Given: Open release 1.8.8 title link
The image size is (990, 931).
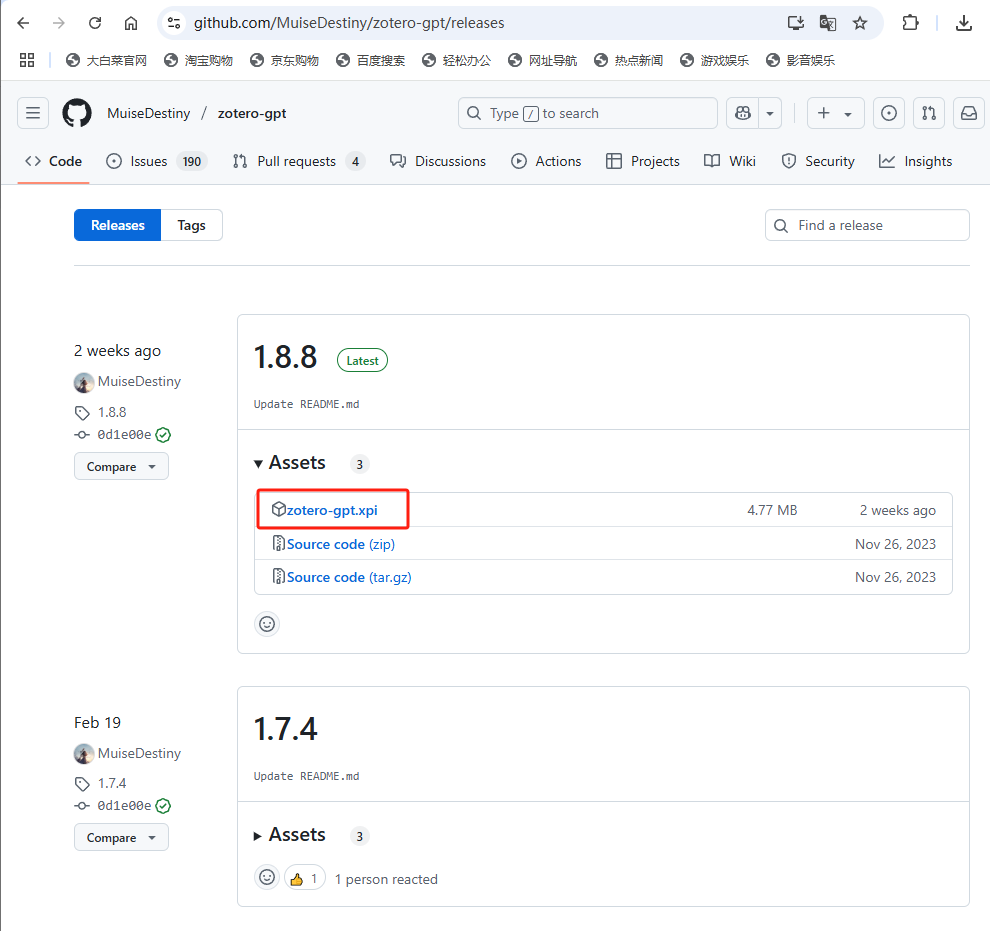Looking at the screenshot, I should (x=285, y=357).
